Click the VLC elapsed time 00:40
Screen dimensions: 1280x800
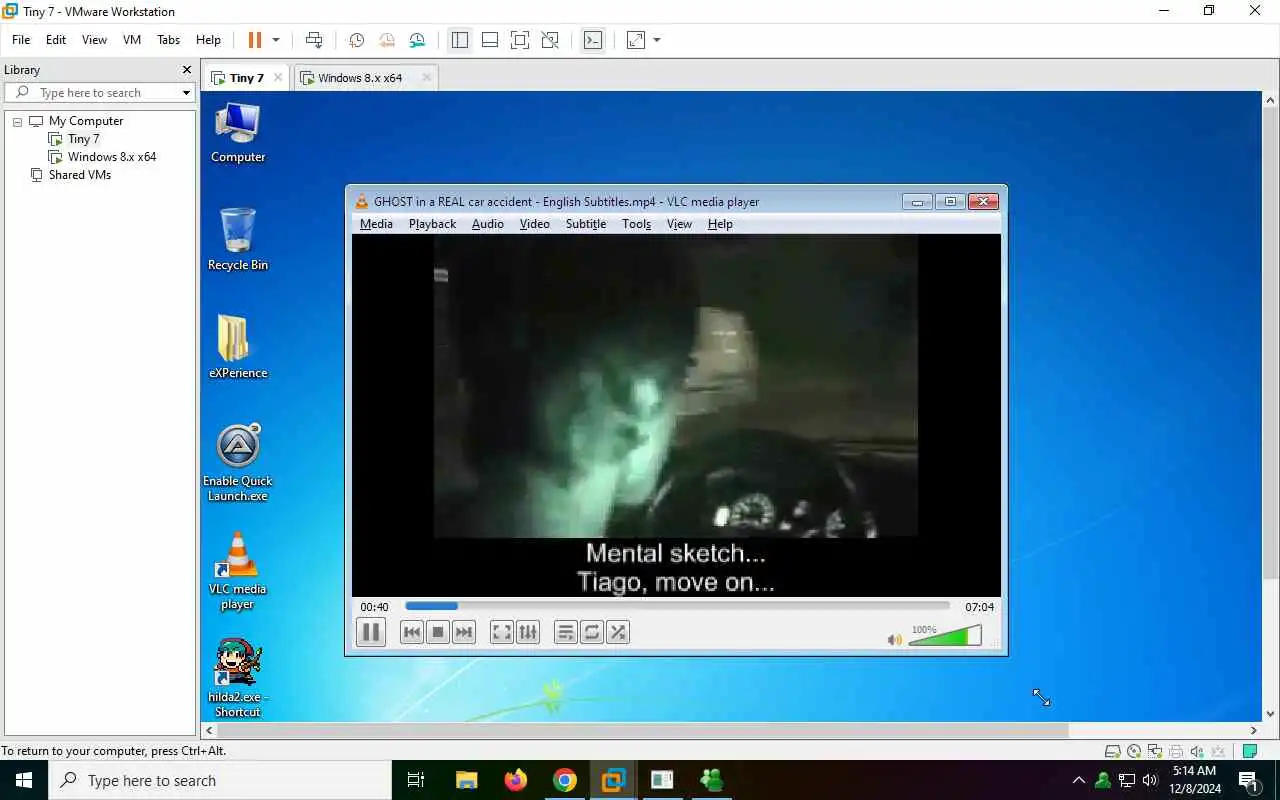click(x=374, y=607)
